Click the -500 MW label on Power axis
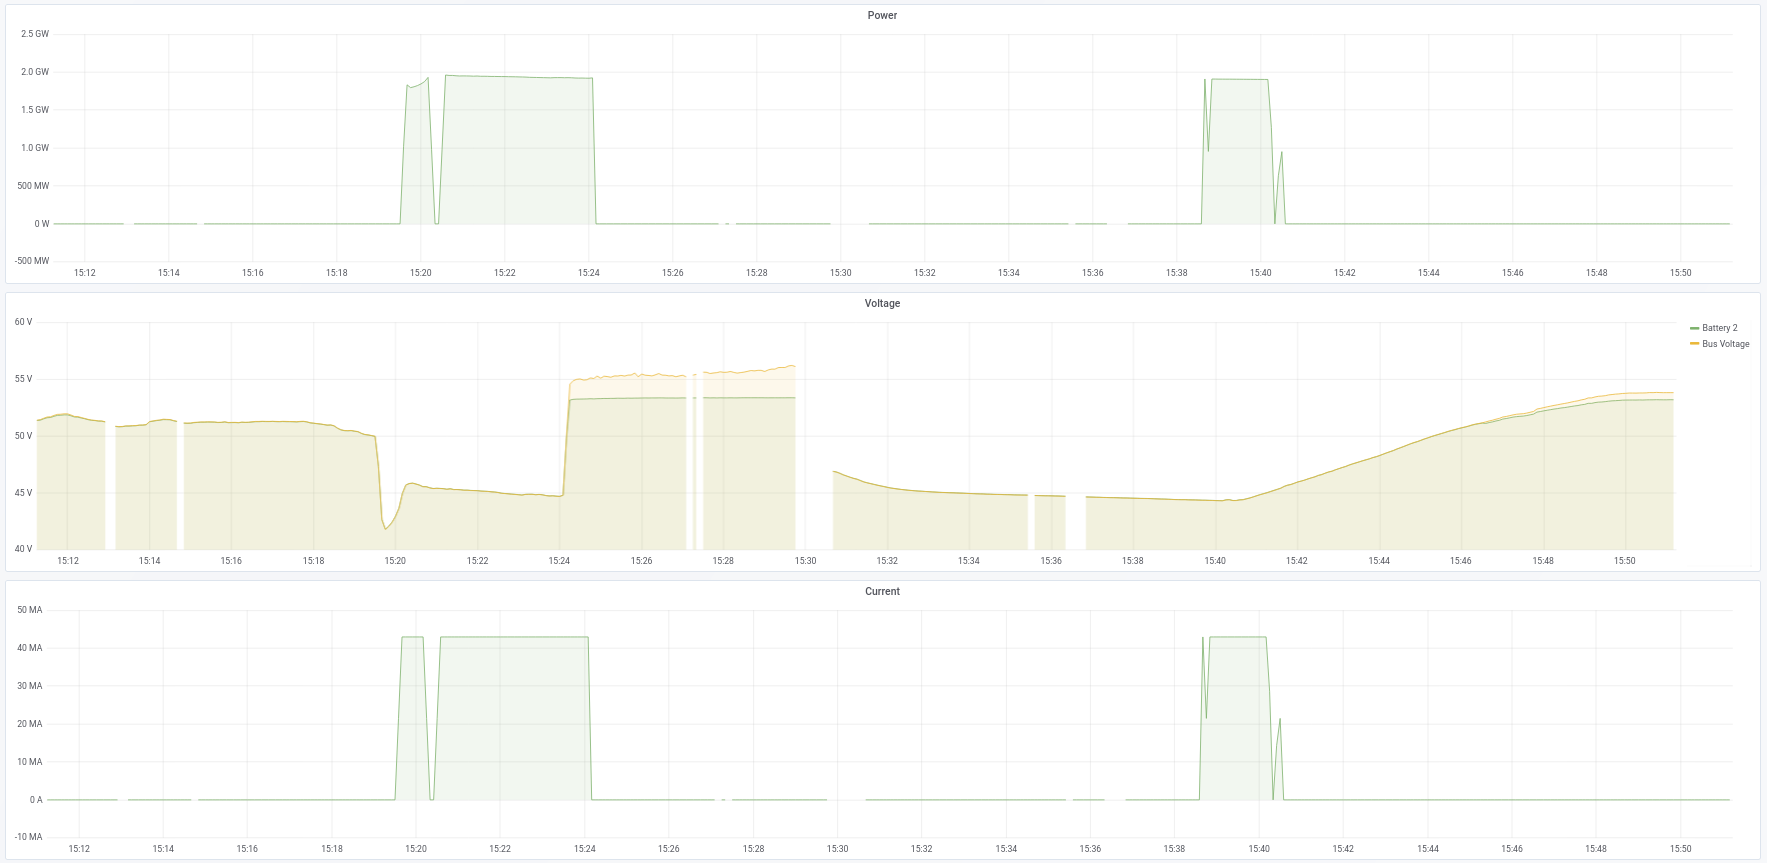The height and width of the screenshot is (863, 1767). (32, 261)
